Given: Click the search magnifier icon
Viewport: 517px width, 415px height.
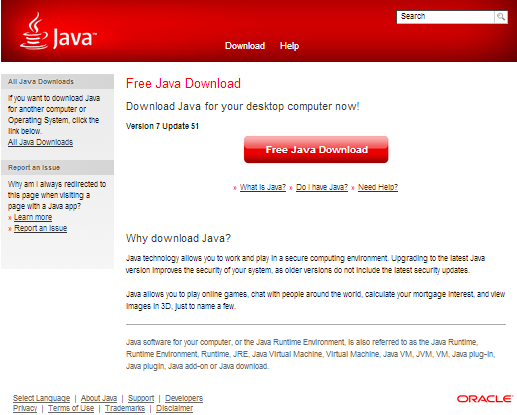Looking at the screenshot, I should point(501,17).
